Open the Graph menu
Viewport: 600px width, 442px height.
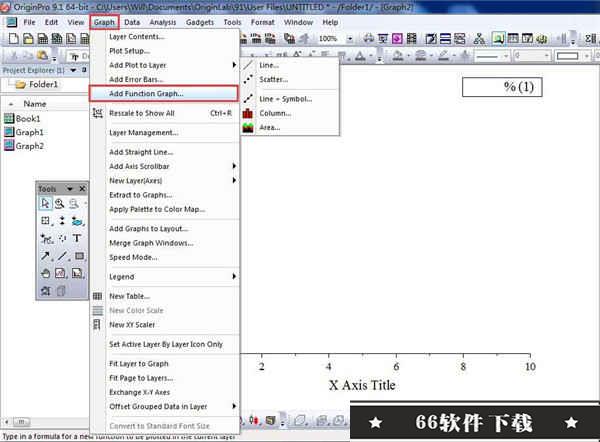point(104,22)
